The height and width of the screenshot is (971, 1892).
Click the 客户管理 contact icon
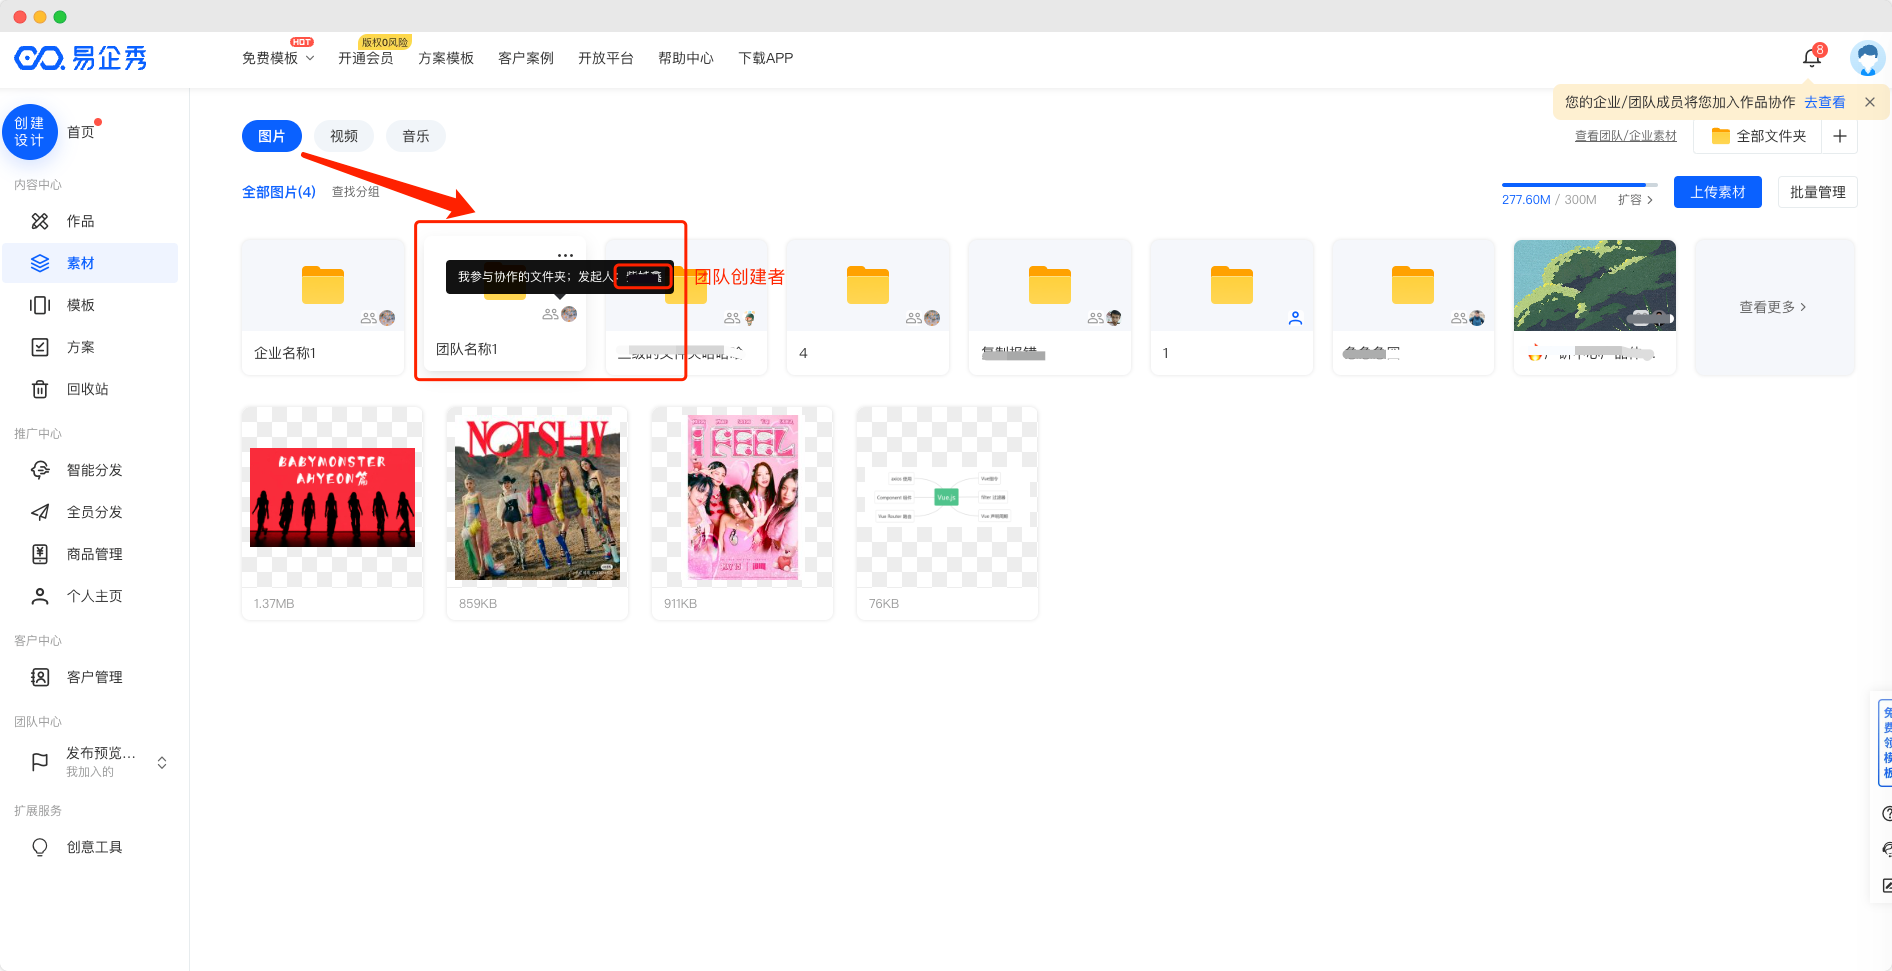tap(40, 677)
